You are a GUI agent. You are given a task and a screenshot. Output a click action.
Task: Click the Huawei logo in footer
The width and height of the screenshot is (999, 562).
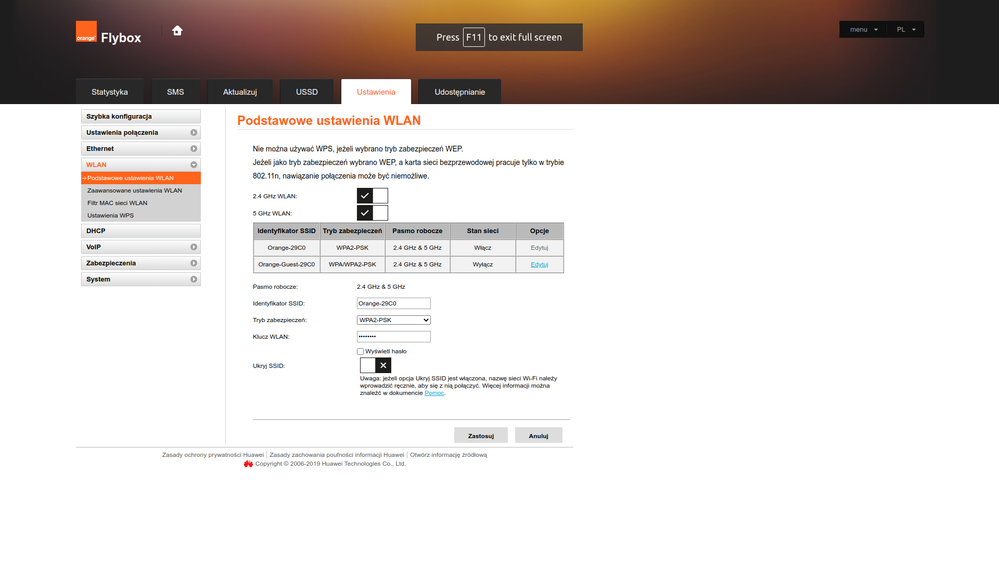(248, 464)
